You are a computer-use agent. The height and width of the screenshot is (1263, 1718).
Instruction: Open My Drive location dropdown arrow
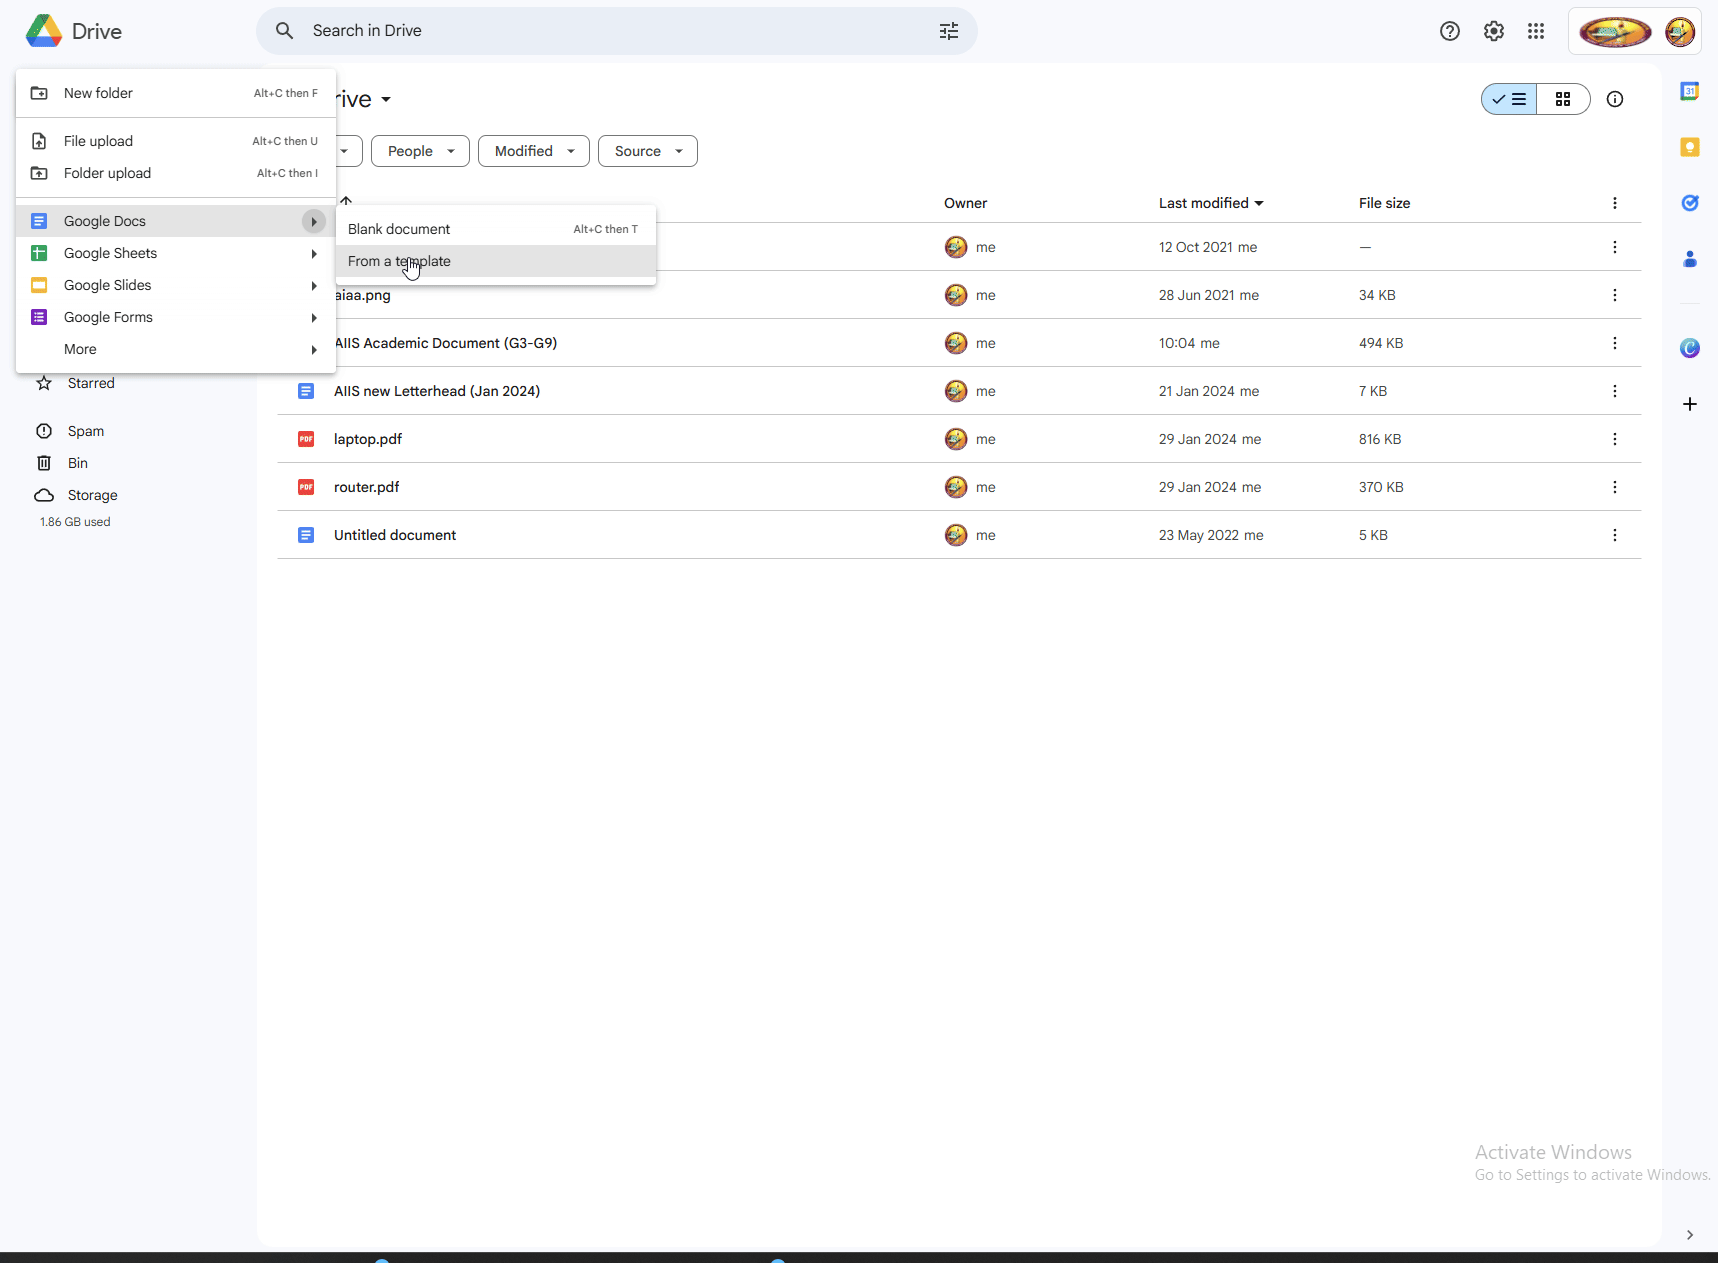point(386,99)
